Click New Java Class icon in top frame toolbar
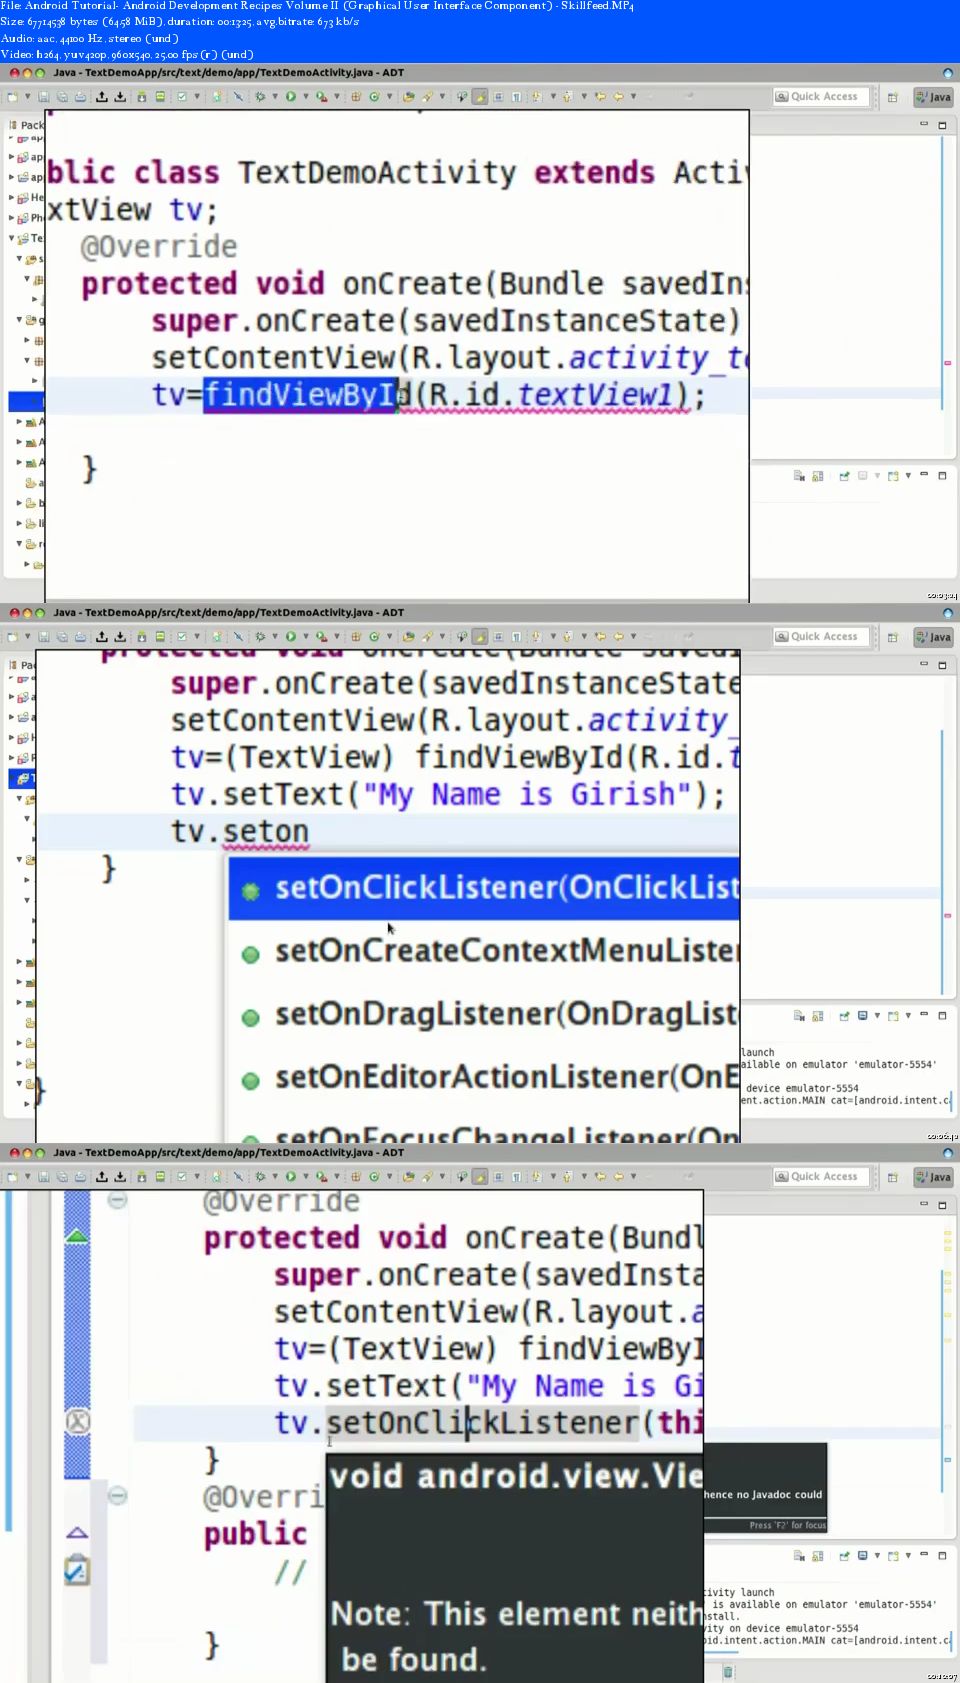Viewport: 960px width, 1683px height. click(374, 97)
